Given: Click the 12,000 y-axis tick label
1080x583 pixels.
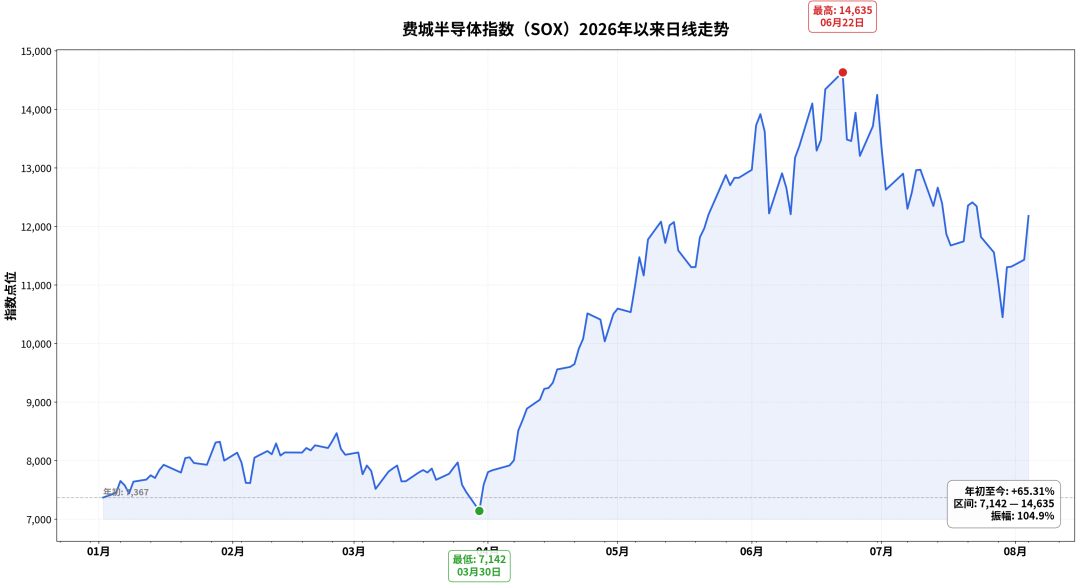Looking at the screenshot, I should point(37,227).
